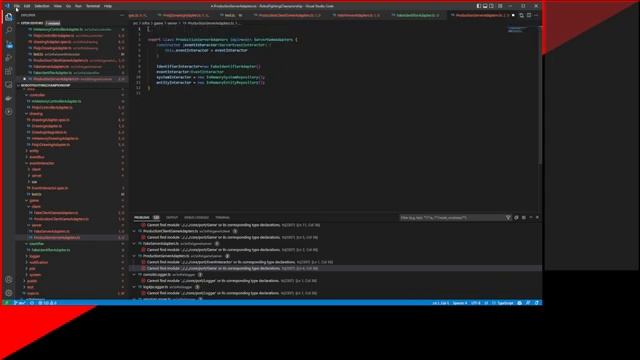Open the Selection menu

pos(42,6)
